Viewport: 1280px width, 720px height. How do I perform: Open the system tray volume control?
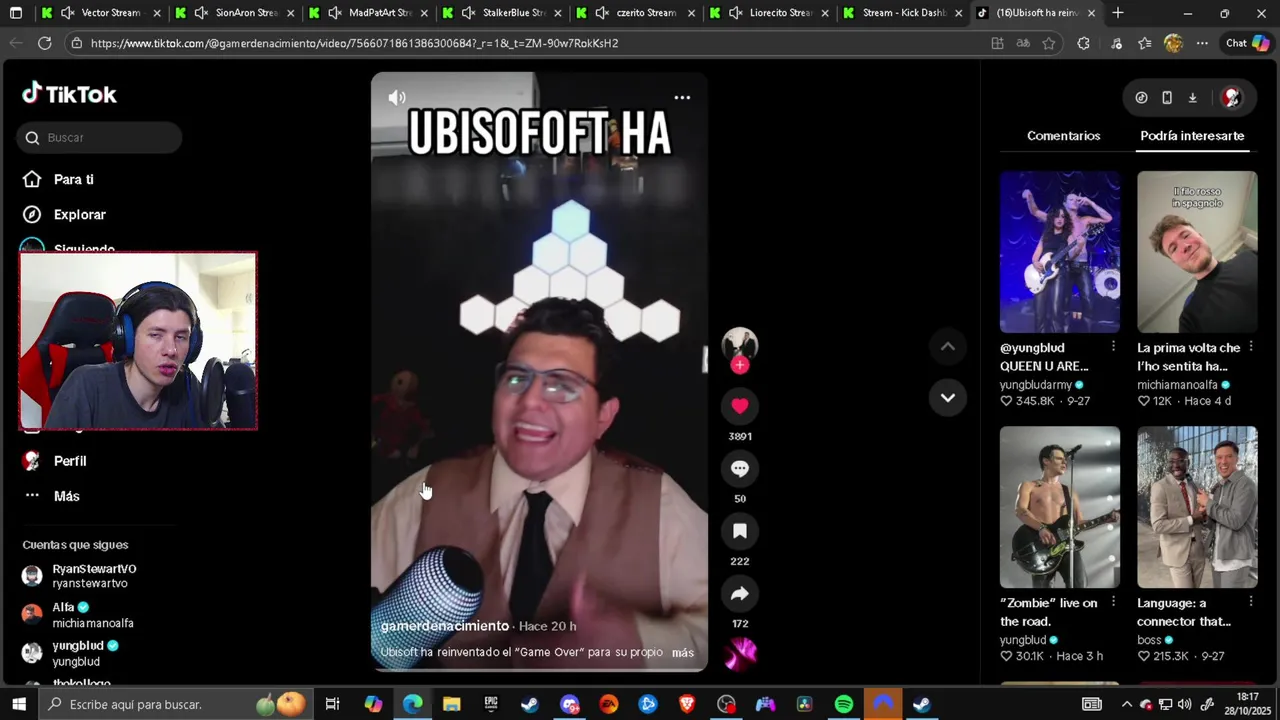point(1185,704)
